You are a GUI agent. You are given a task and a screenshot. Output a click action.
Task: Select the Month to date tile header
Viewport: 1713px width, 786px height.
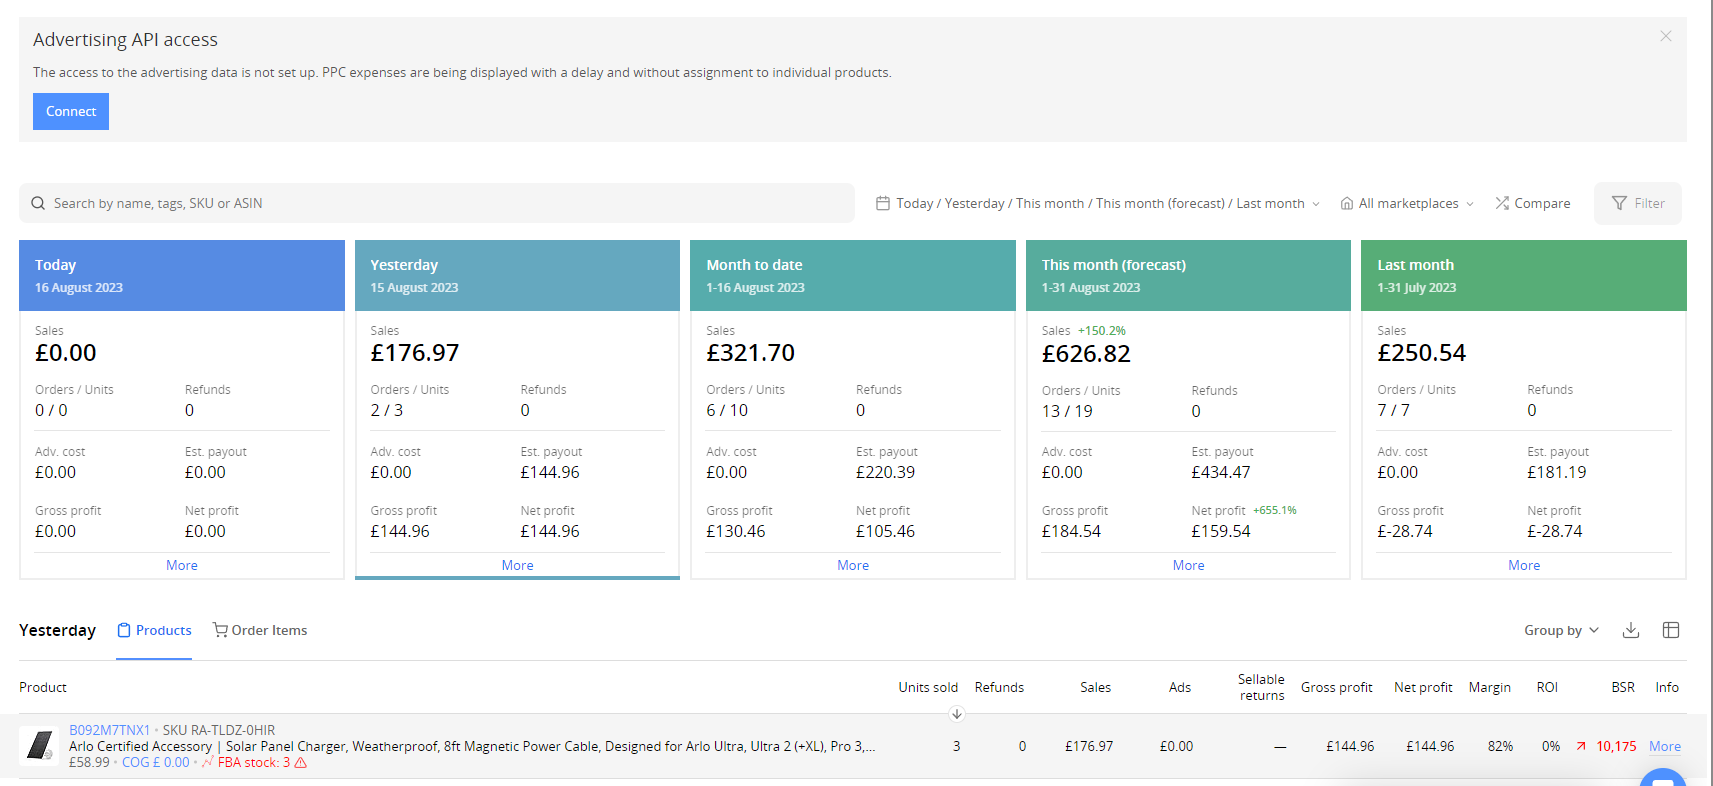[853, 275]
